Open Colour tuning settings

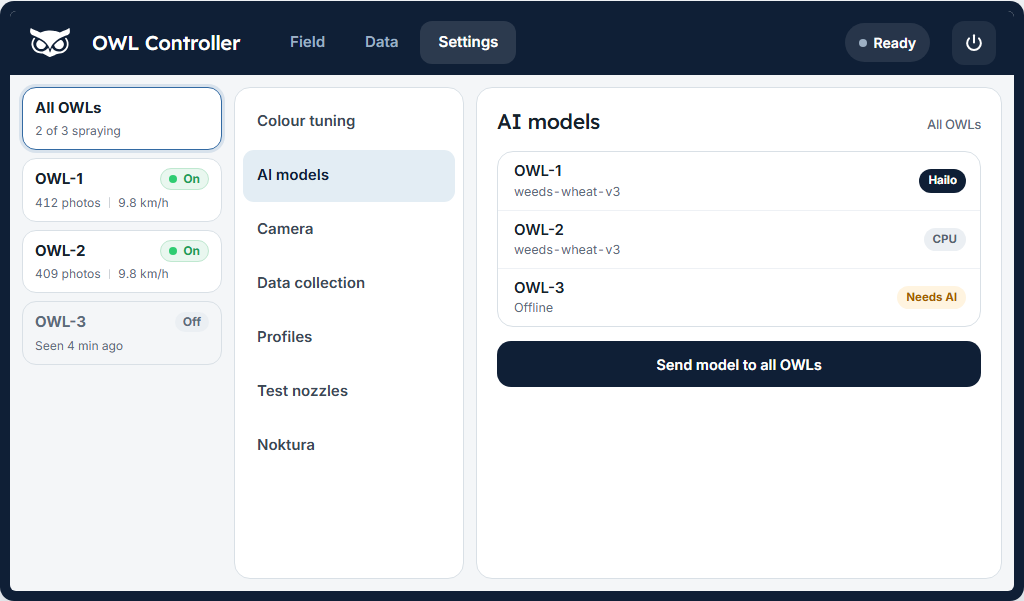click(349, 121)
